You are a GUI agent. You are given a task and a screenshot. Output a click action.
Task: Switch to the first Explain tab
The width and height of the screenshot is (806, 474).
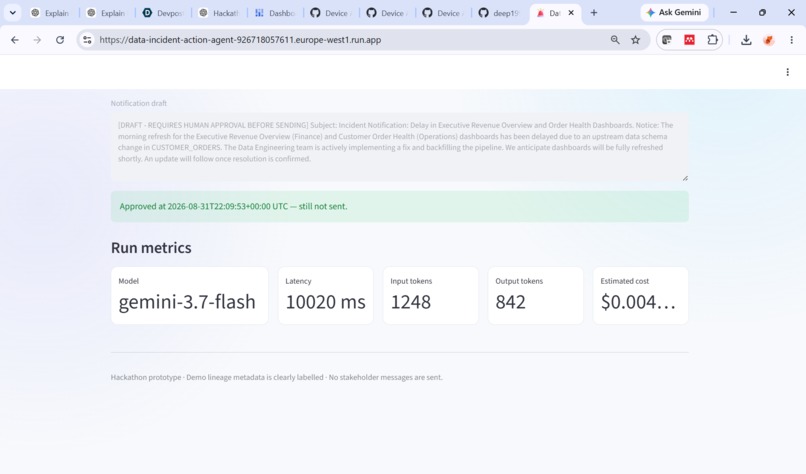pyautogui.click(x=50, y=13)
